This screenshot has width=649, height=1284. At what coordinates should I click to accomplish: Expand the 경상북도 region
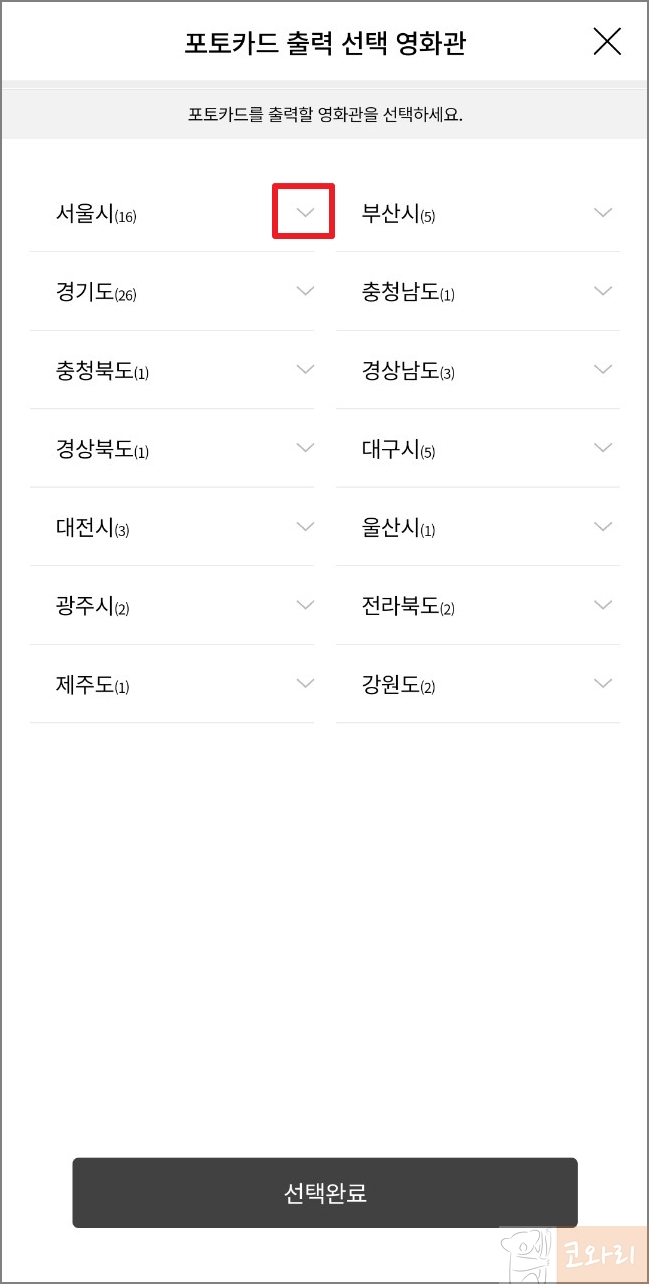tap(305, 447)
